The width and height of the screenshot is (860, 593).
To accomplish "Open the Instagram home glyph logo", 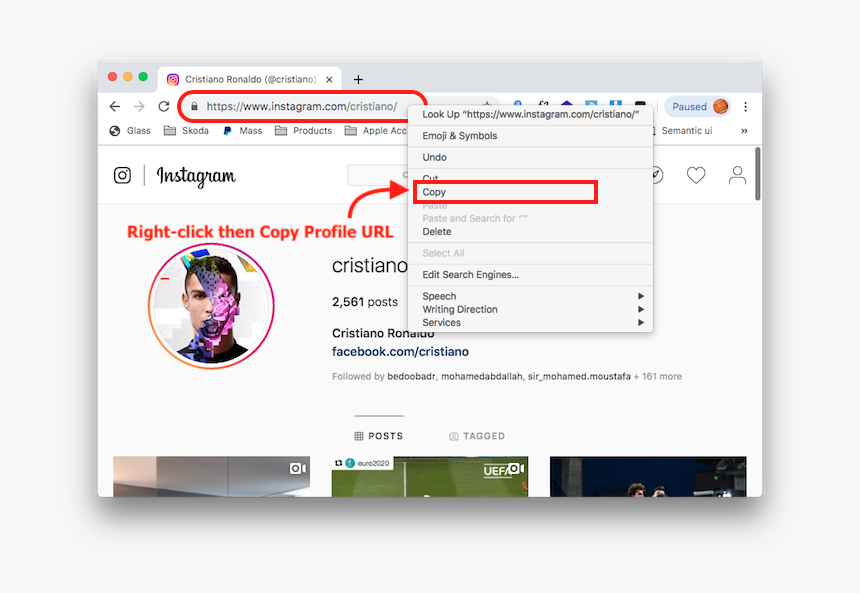I will (x=122, y=175).
